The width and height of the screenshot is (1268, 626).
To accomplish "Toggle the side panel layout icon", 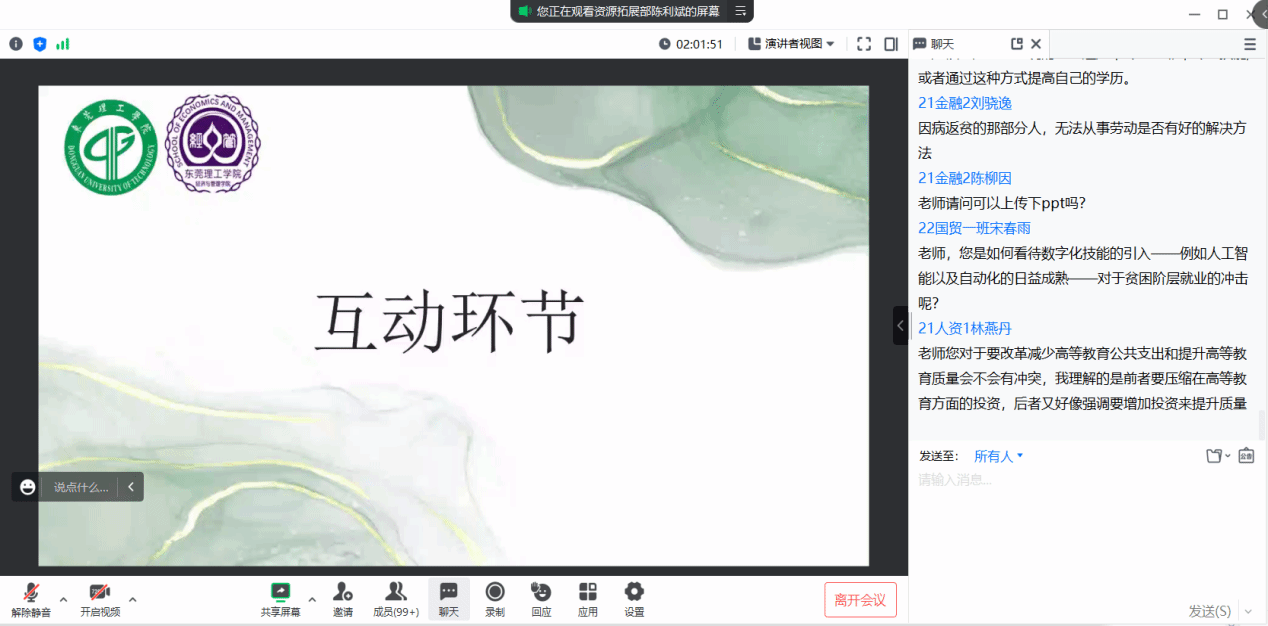I will coord(891,44).
